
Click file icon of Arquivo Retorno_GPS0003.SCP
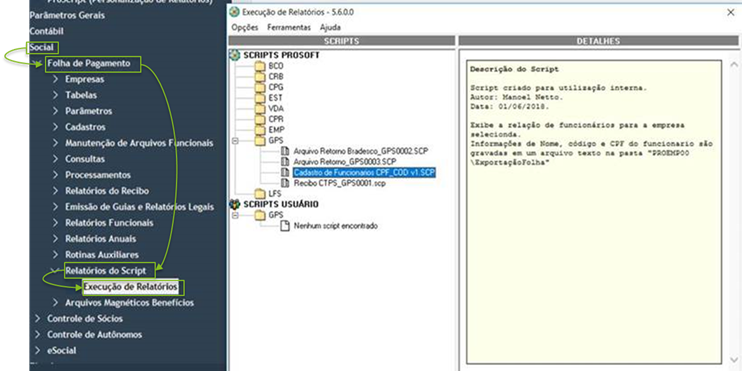click(x=285, y=162)
